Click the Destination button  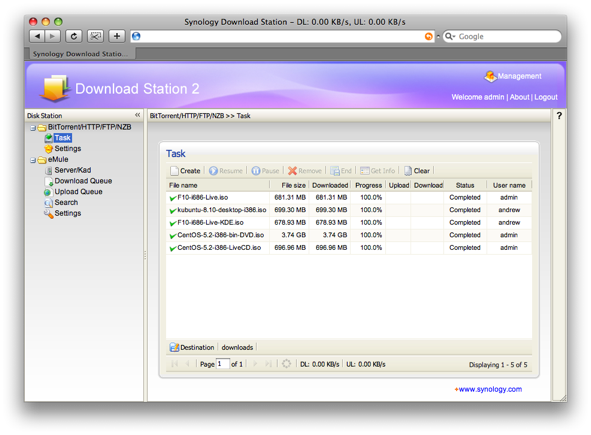[192, 347]
